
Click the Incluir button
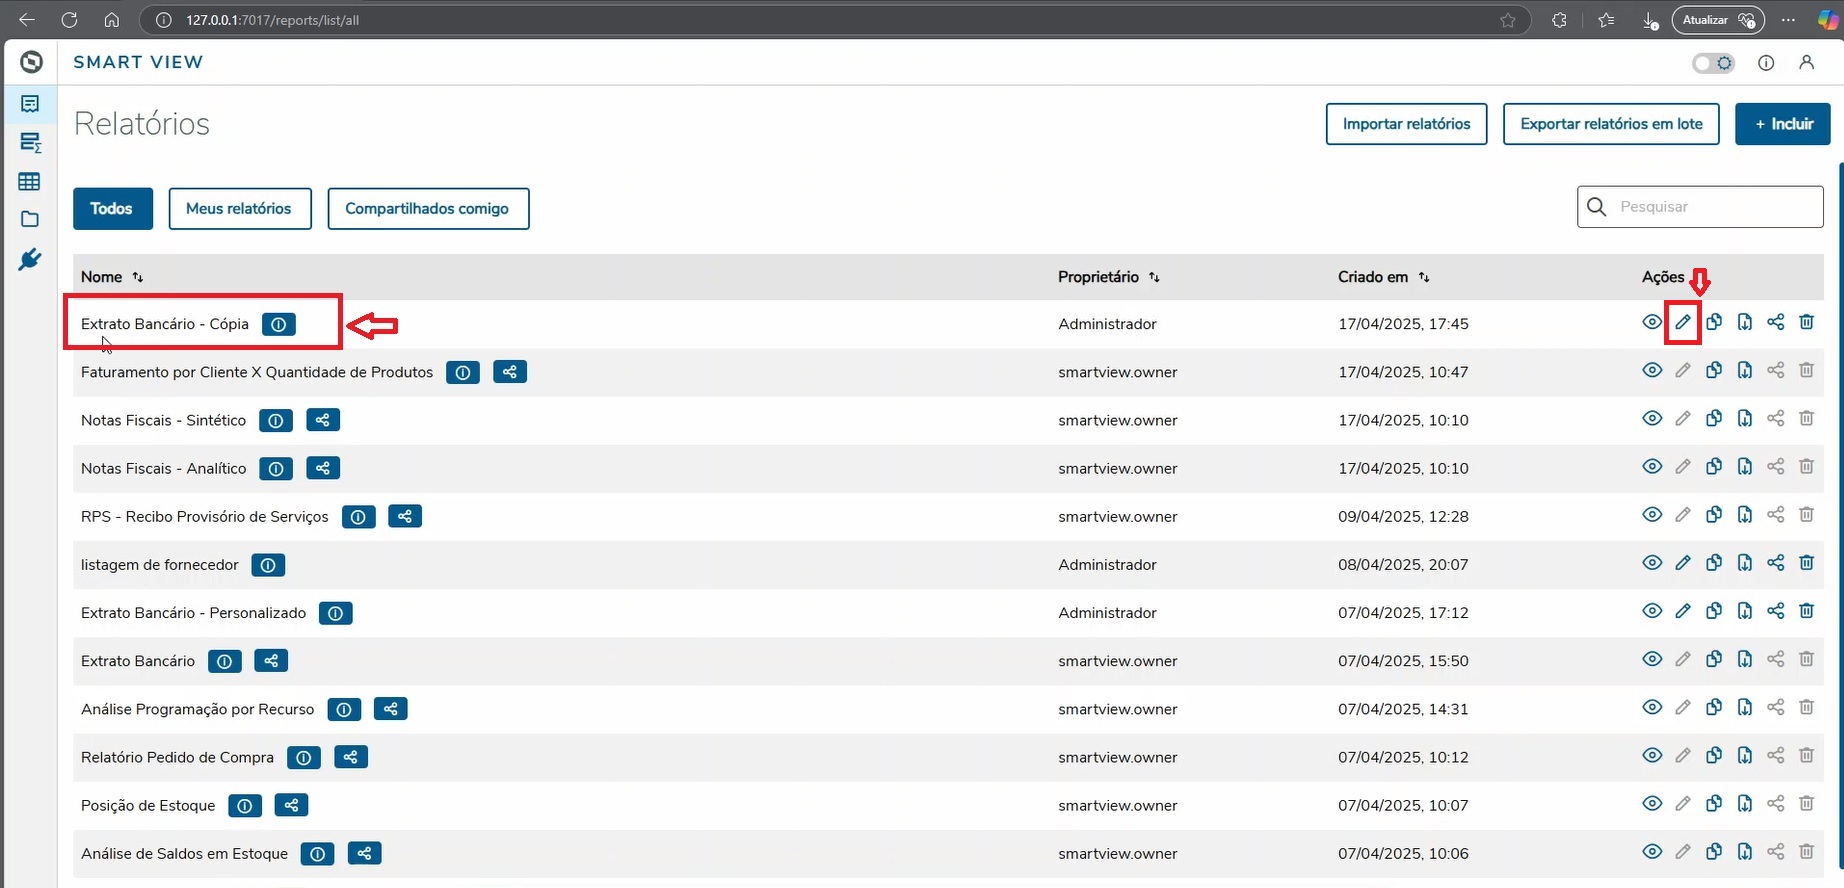click(x=1782, y=124)
